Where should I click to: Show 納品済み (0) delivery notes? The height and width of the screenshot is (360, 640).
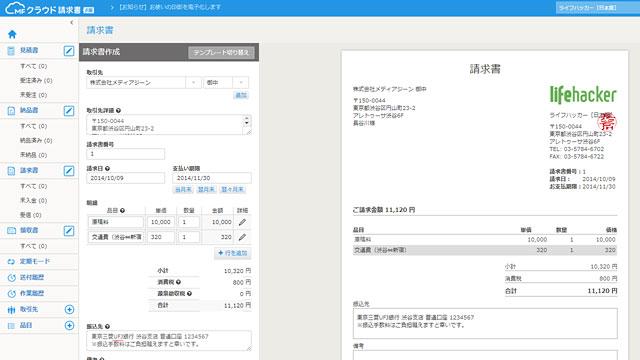[x=36, y=140]
